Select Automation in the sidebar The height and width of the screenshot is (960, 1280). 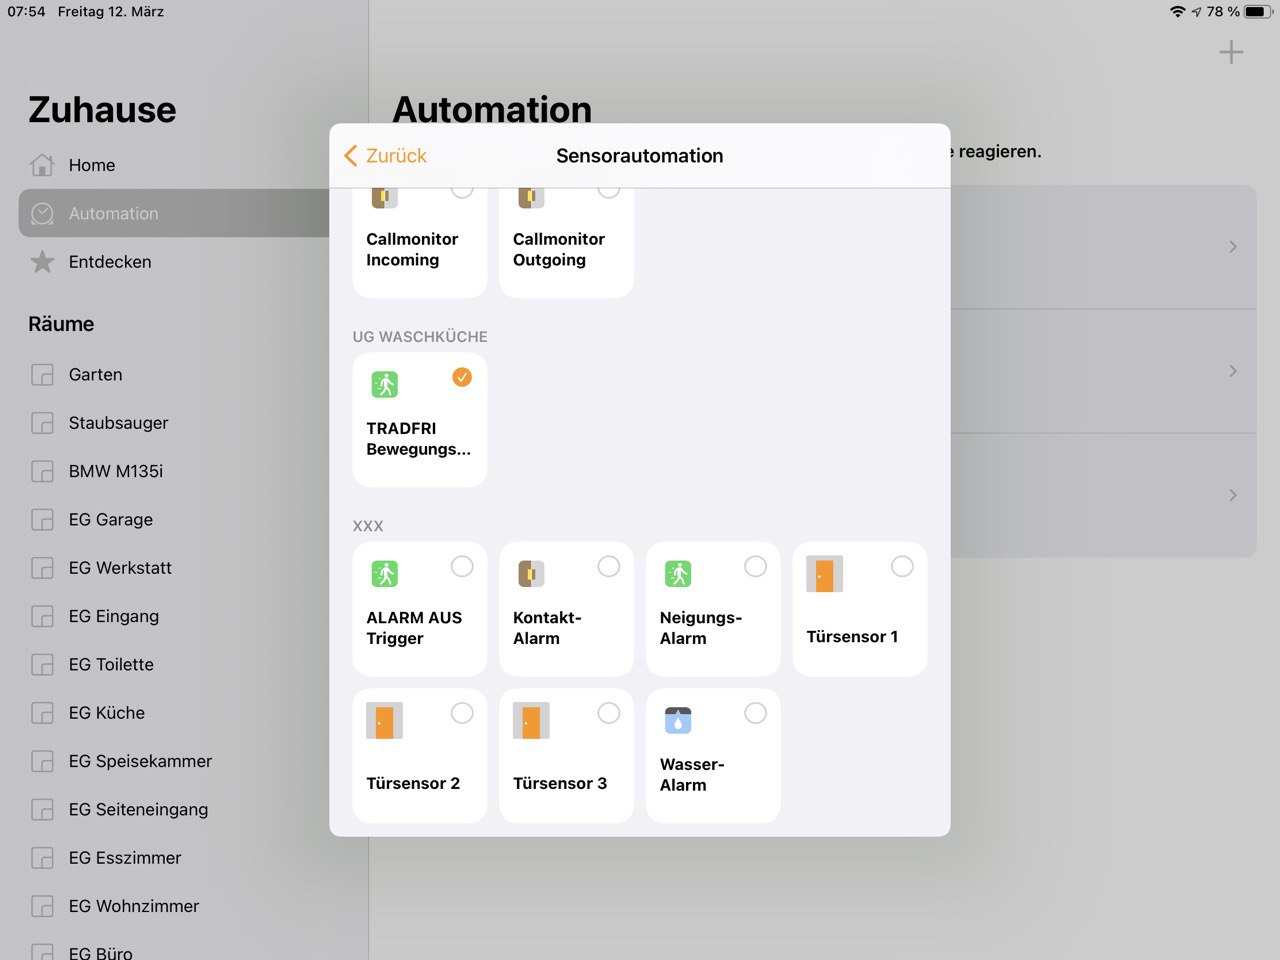(113, 213)
